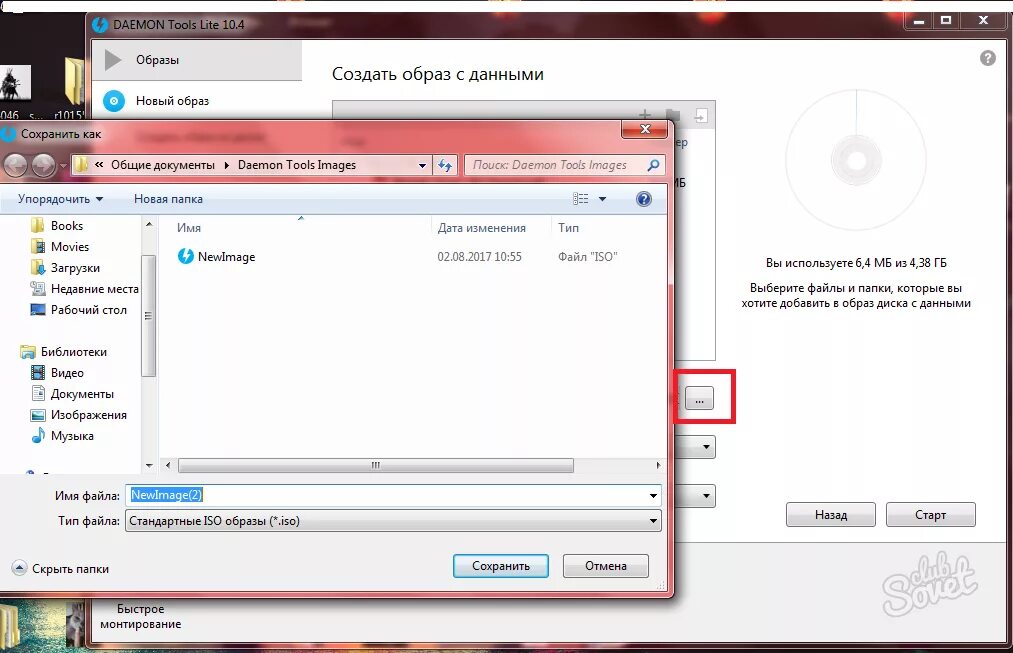Open the Видео library

tap(57, 373)
